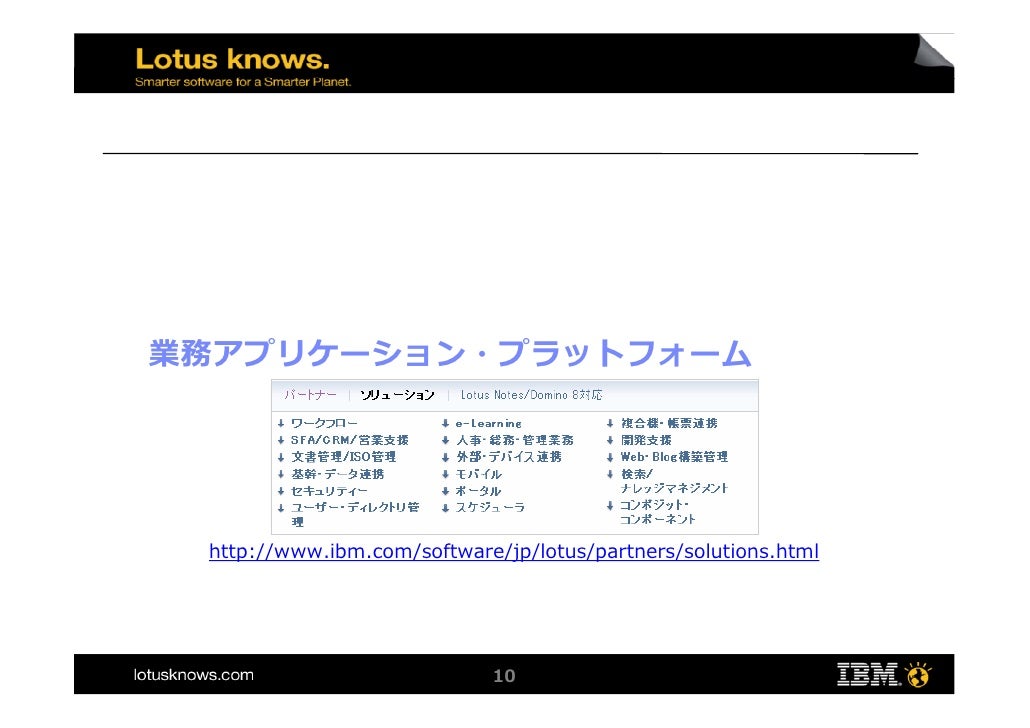
Task: Open the モバイル category link
Action: tap(479, 474)
